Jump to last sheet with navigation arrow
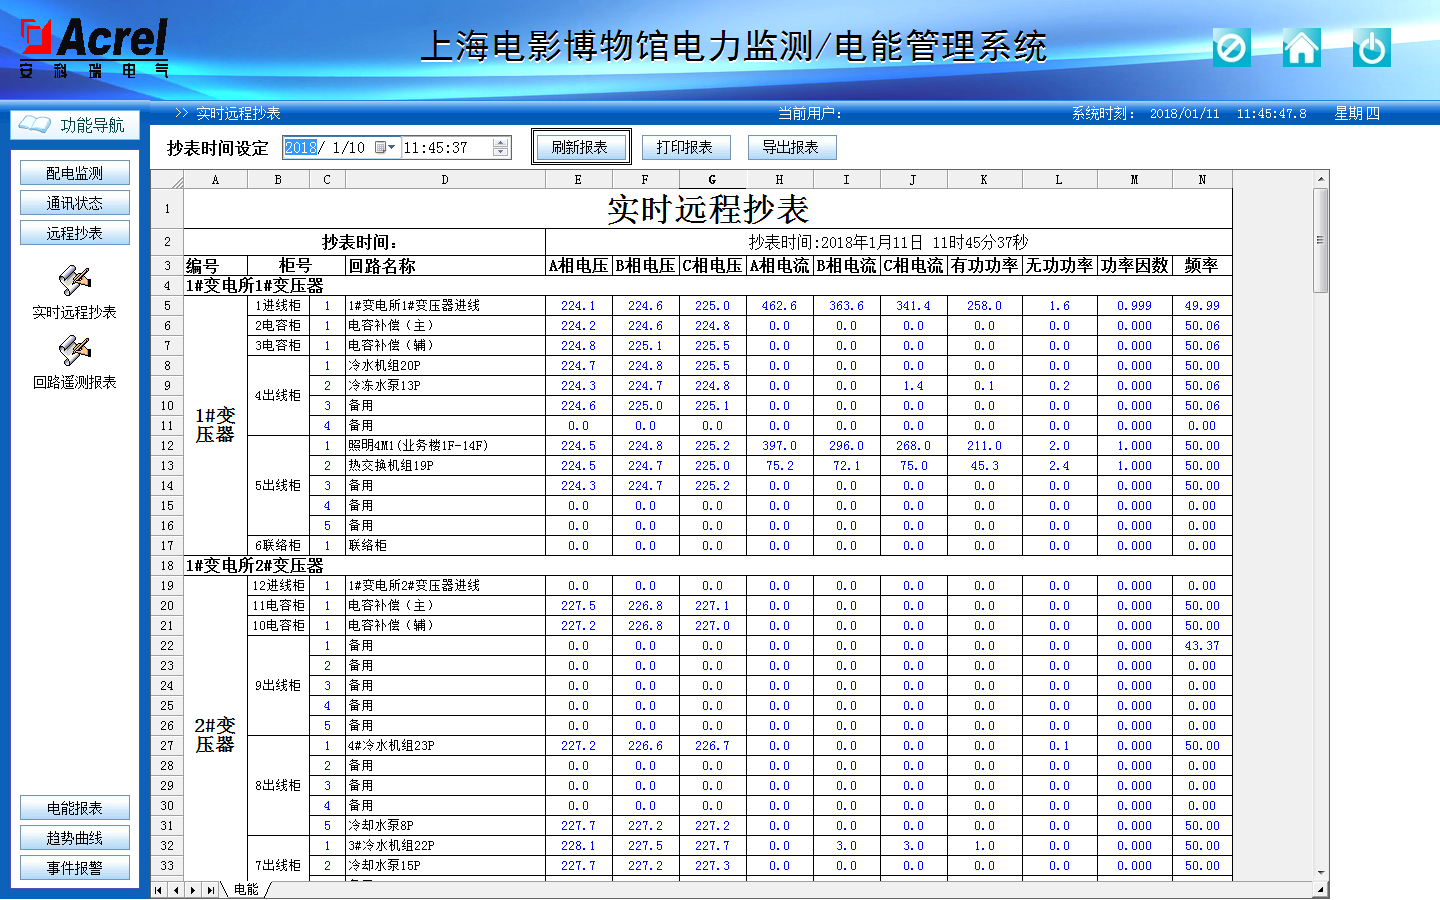Viewport: 1440px width, 900px height. click(x=211, y=889)
